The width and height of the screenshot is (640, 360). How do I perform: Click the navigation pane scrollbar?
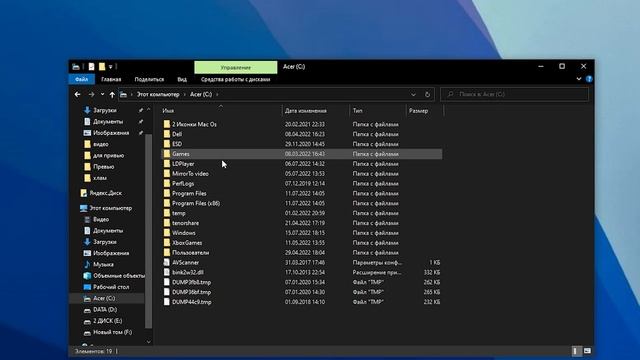149,231
